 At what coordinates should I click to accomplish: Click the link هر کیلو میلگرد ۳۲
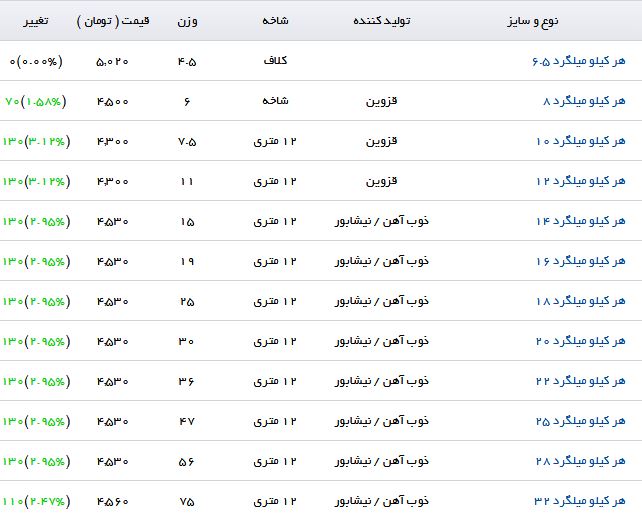[x=580, y=501]
